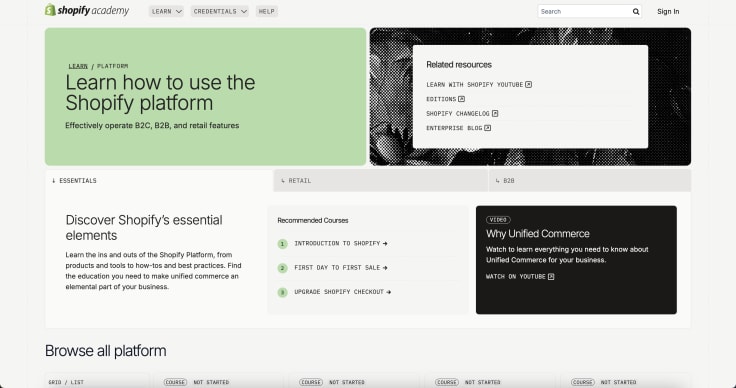Click the Discover Shopify's essential elements heading
Viewport: 736px width, 388px height.
coord(144,228)
